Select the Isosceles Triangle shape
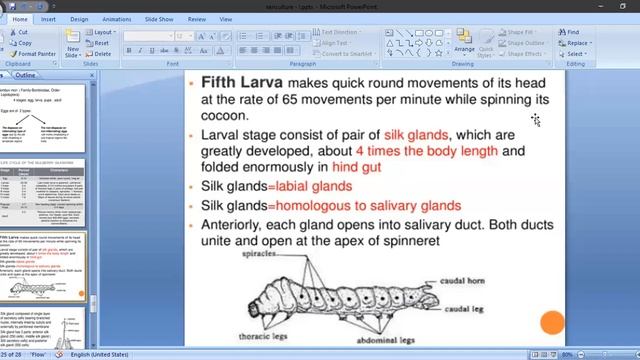Image resolution: width=640 pixels, height=360 pixels. point(390,43)
